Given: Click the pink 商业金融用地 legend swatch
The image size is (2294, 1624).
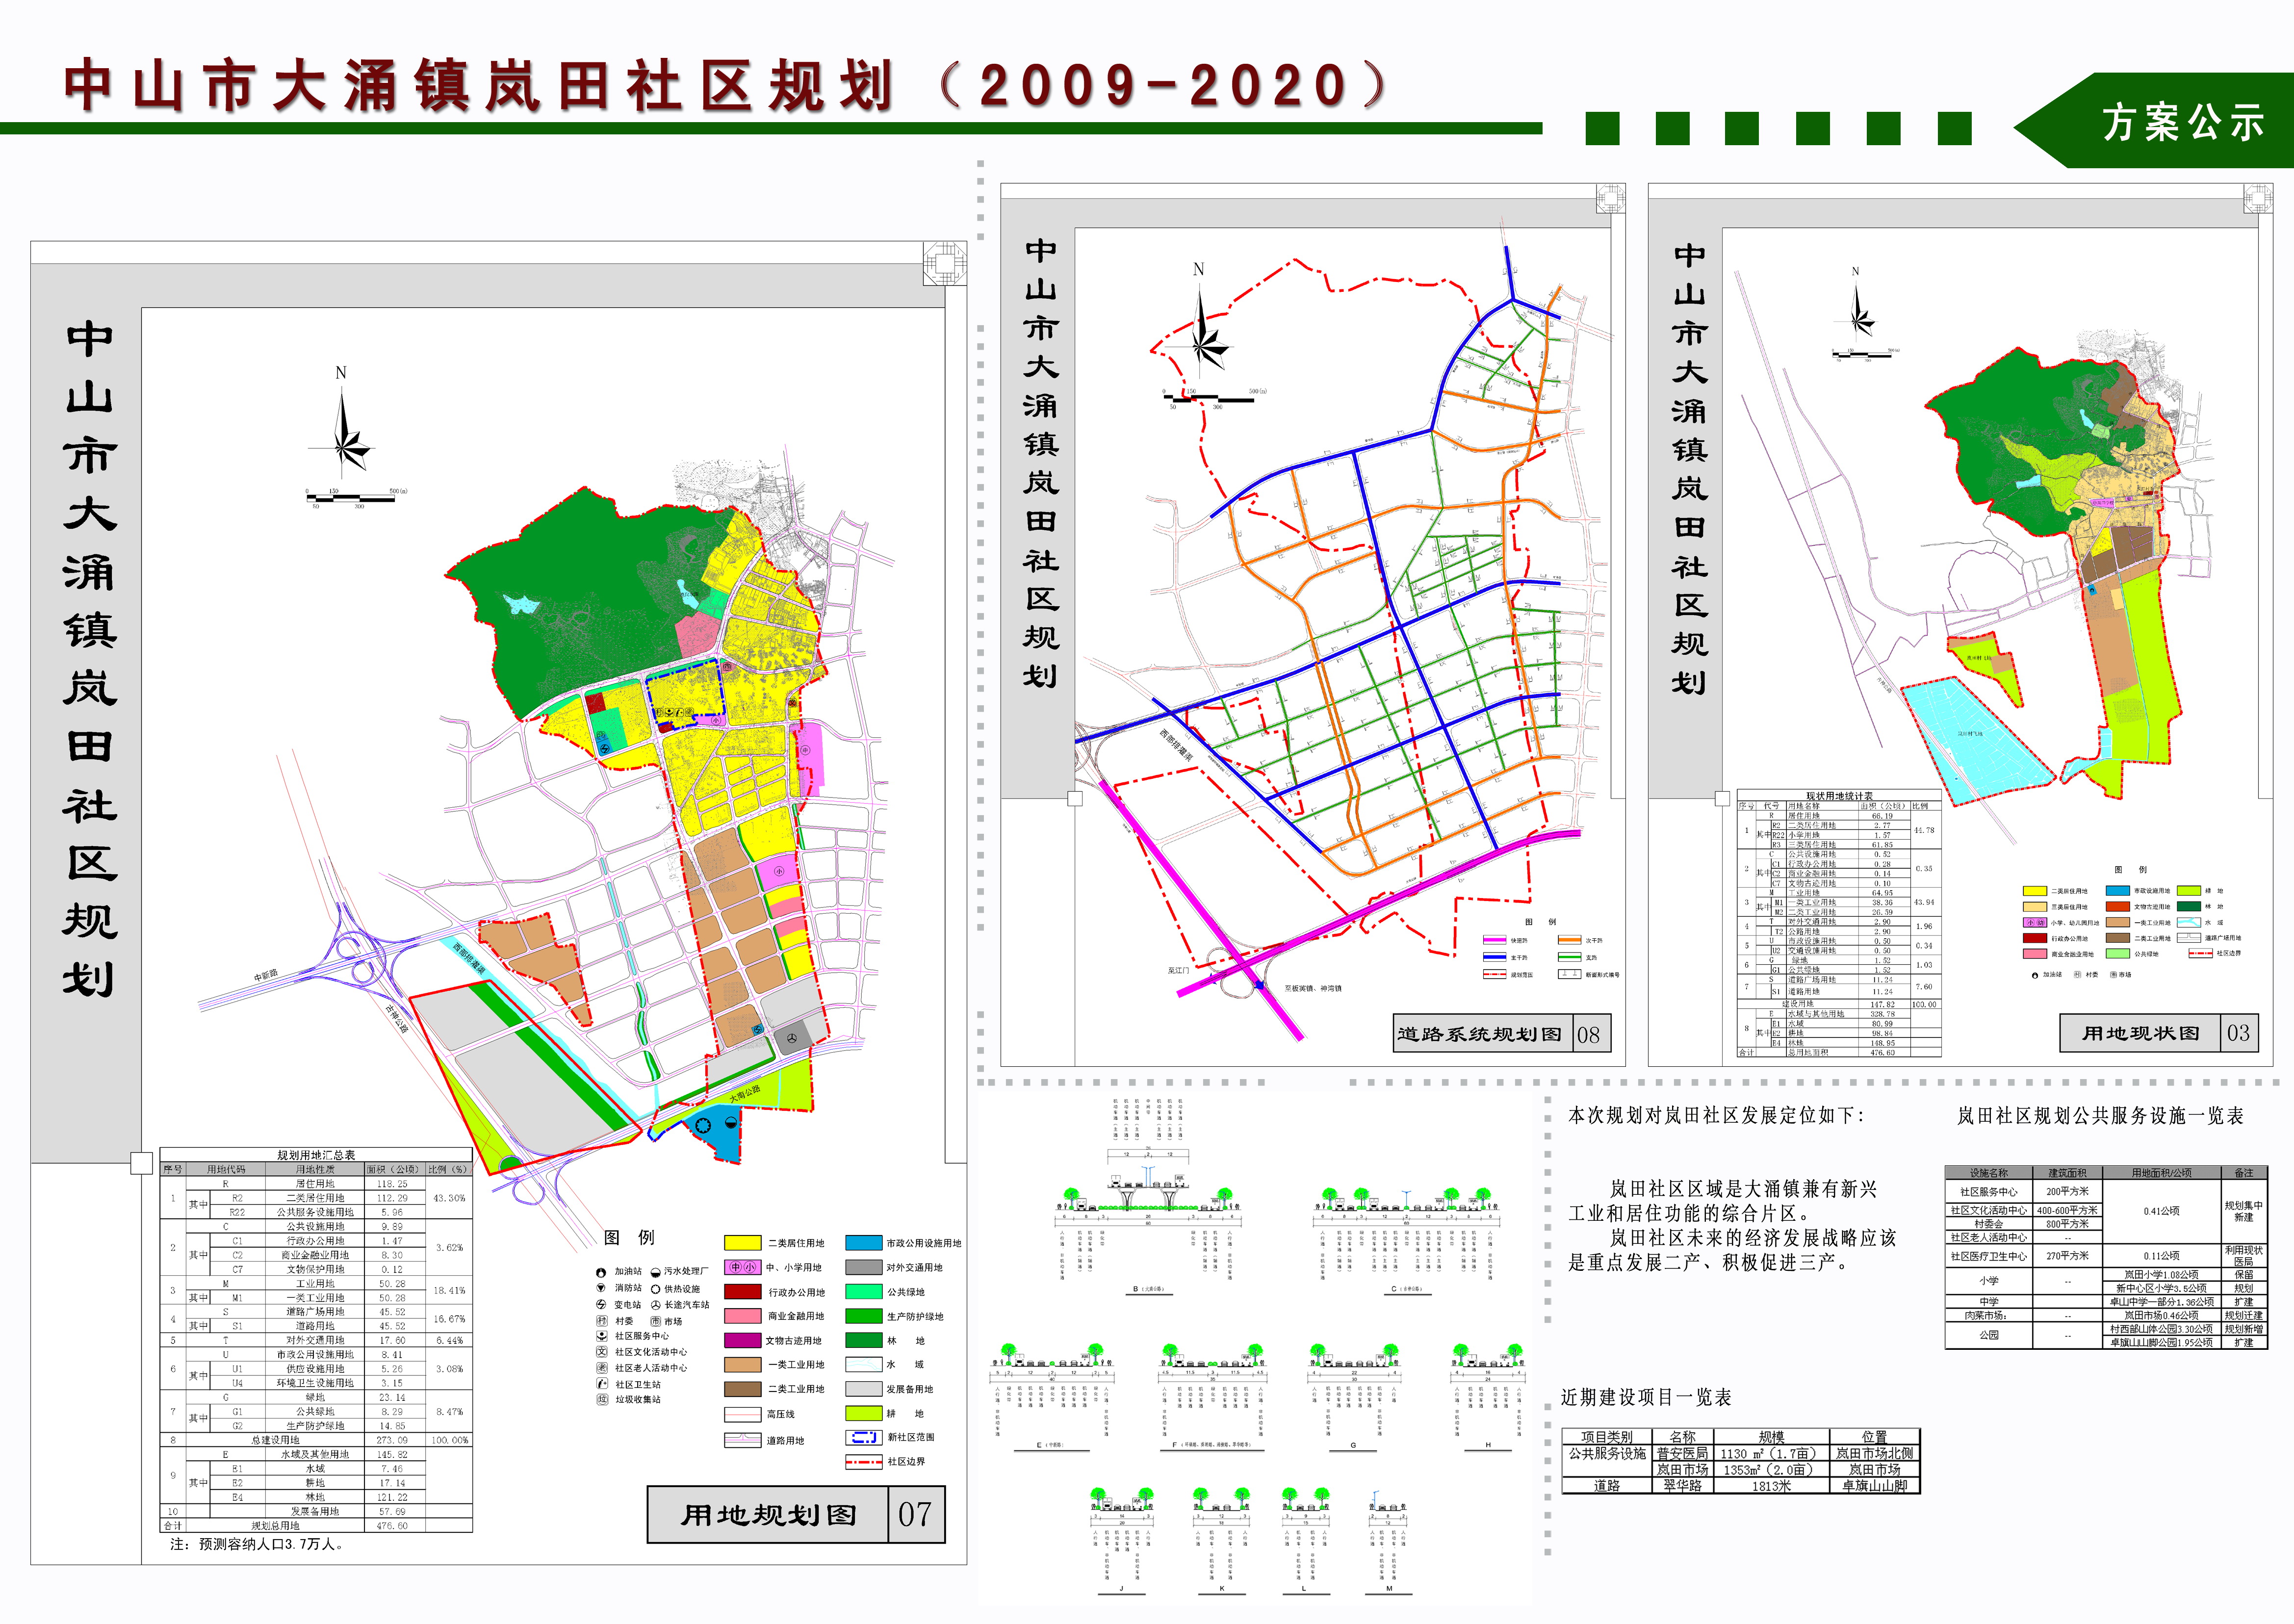Looking at the screenshot, I should 742,1316.
